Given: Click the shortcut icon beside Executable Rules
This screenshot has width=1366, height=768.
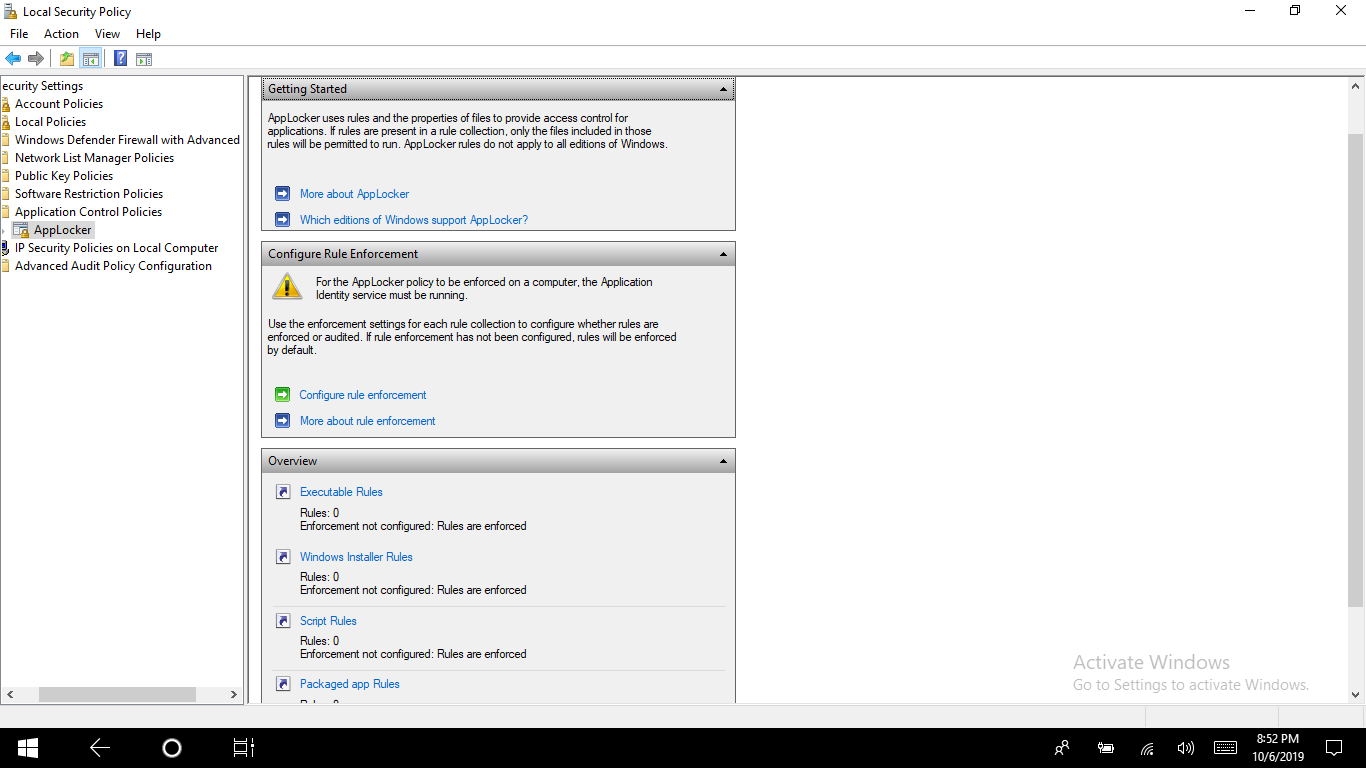Looking at the screenshot, I should coord(283,492).
